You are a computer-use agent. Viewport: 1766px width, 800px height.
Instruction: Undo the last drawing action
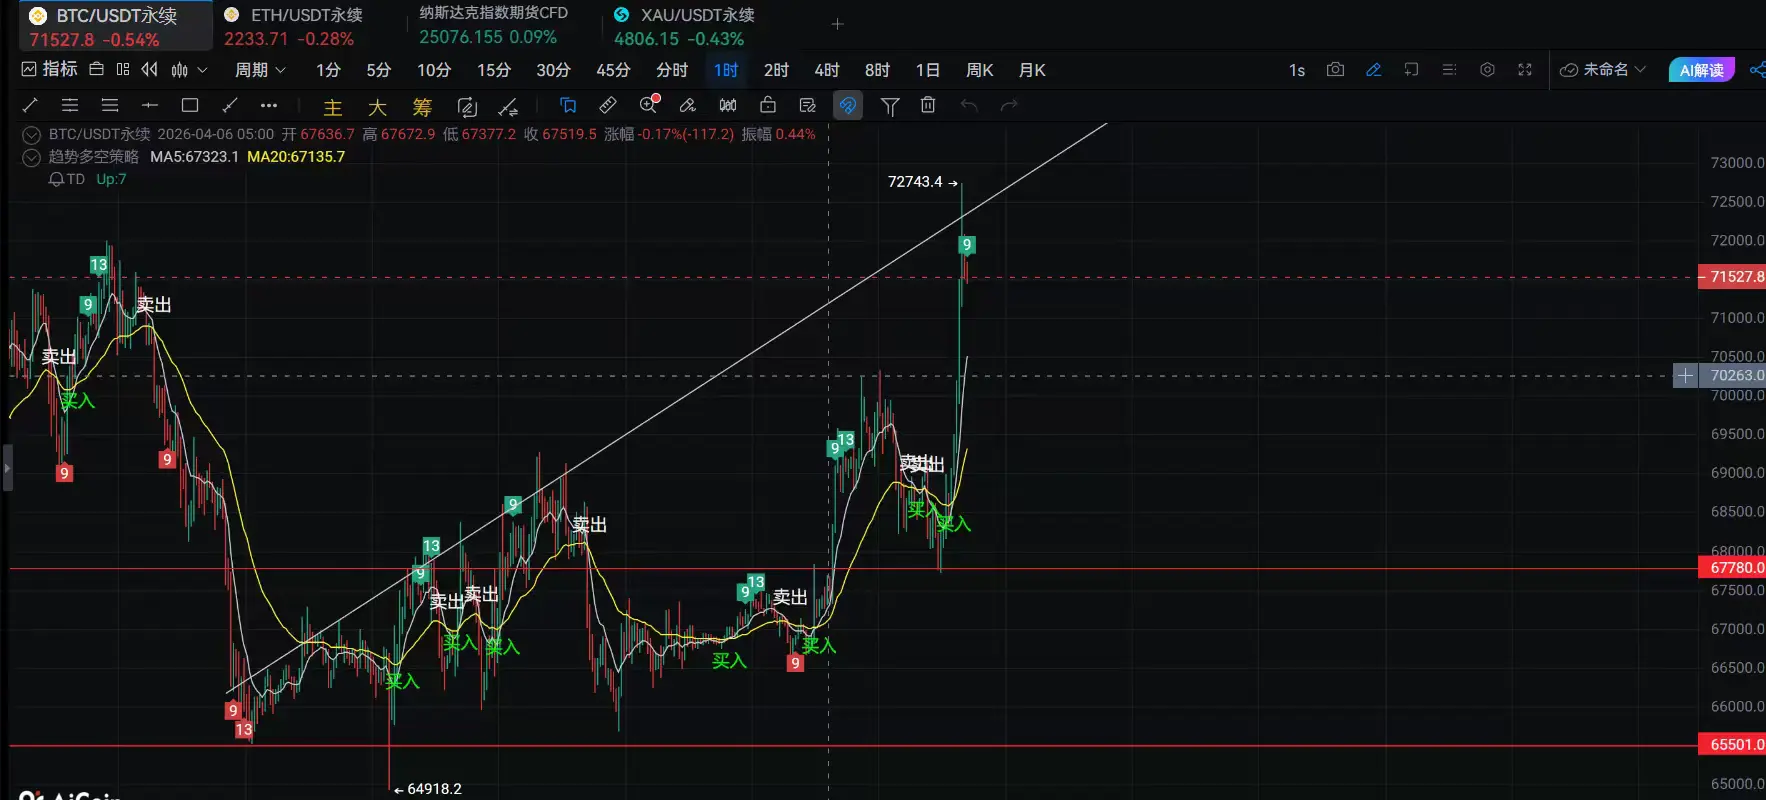click(x=969, y=105)
